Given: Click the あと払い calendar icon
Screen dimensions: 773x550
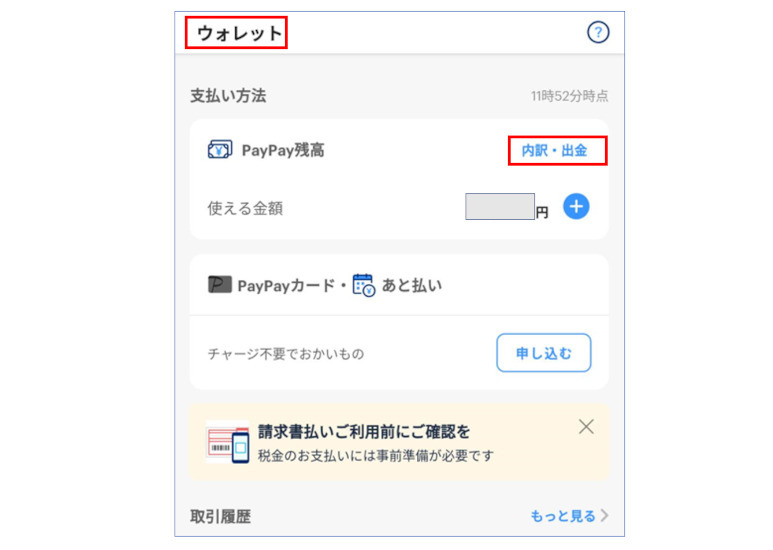Looking at the screenshot, I should pyautogui.click(x=363, y=285).
